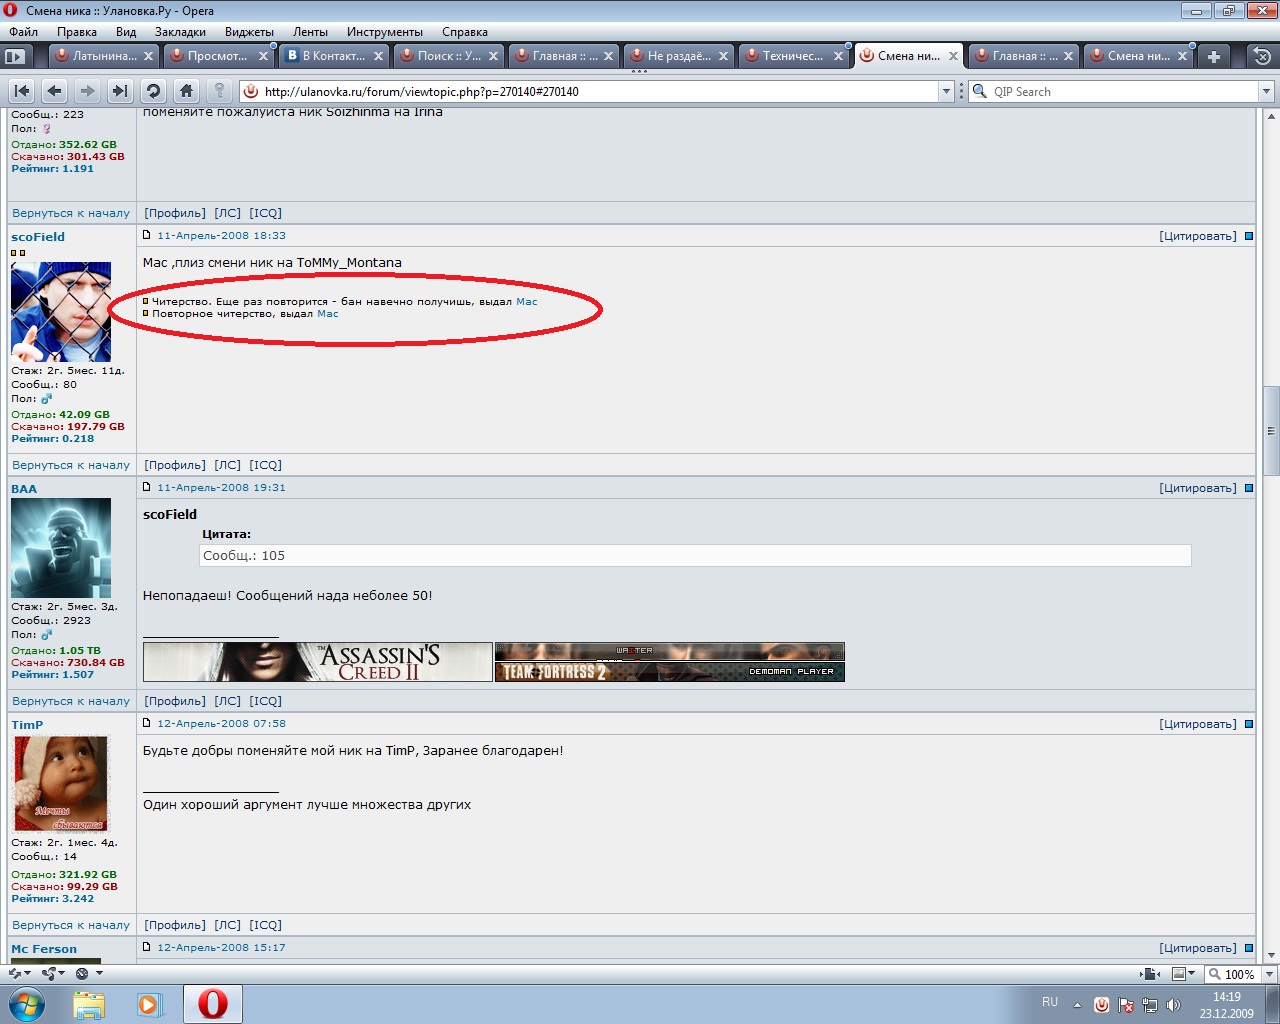Click the timestamp 11-Апрель-2008 19:31
Image resolution: width=1280 pixels, height=1024 pixels.
point(221,488)
